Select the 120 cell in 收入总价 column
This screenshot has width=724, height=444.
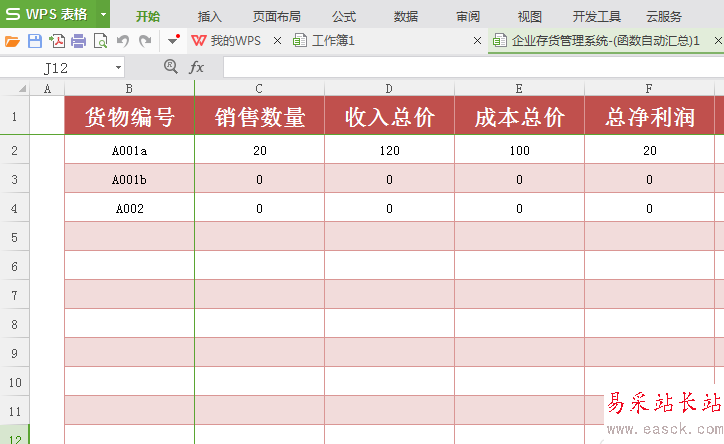point(389,150)
